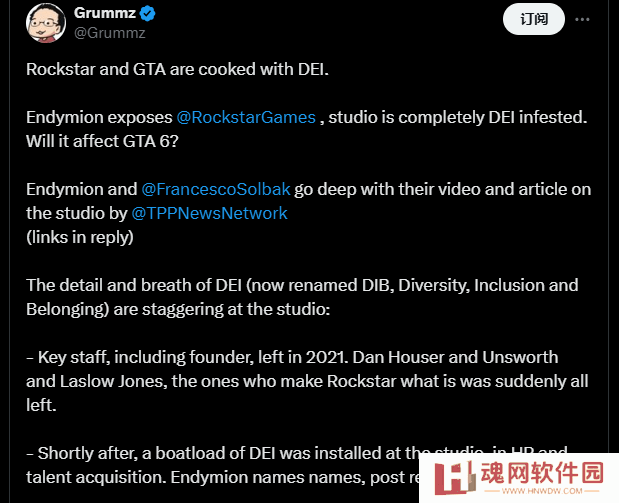Viewport: 619px width, 503px height.
Task: Click the 'Endymion exposes' sentence start
Action: point(99,117)
